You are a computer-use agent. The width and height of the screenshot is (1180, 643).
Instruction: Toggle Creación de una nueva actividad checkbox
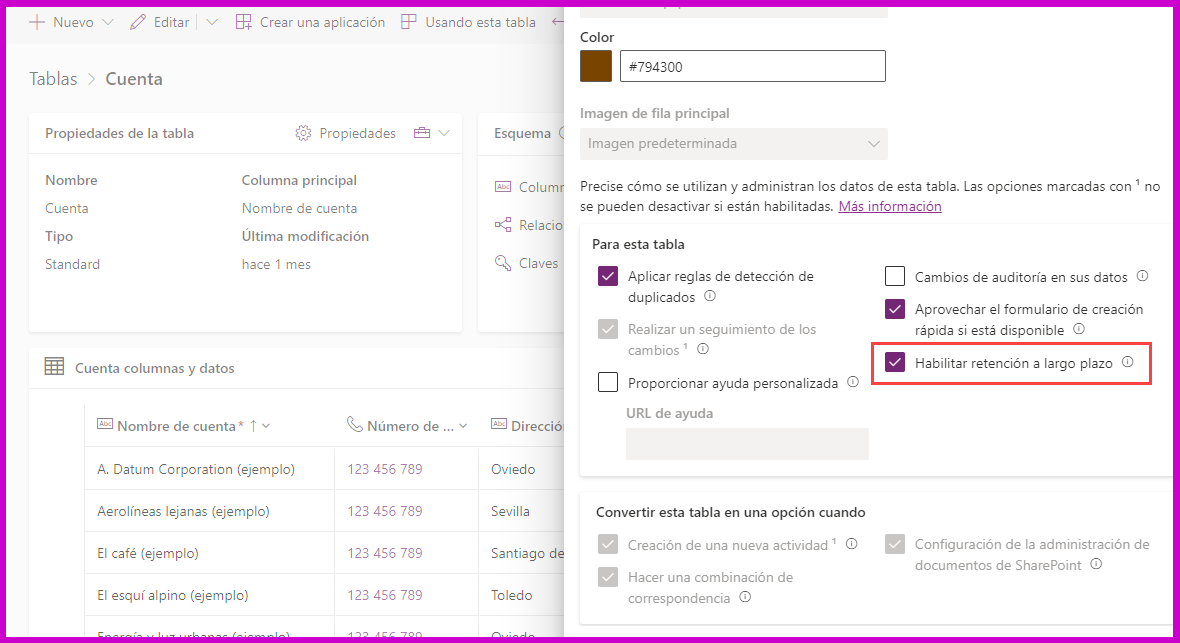tap(608, 544)
